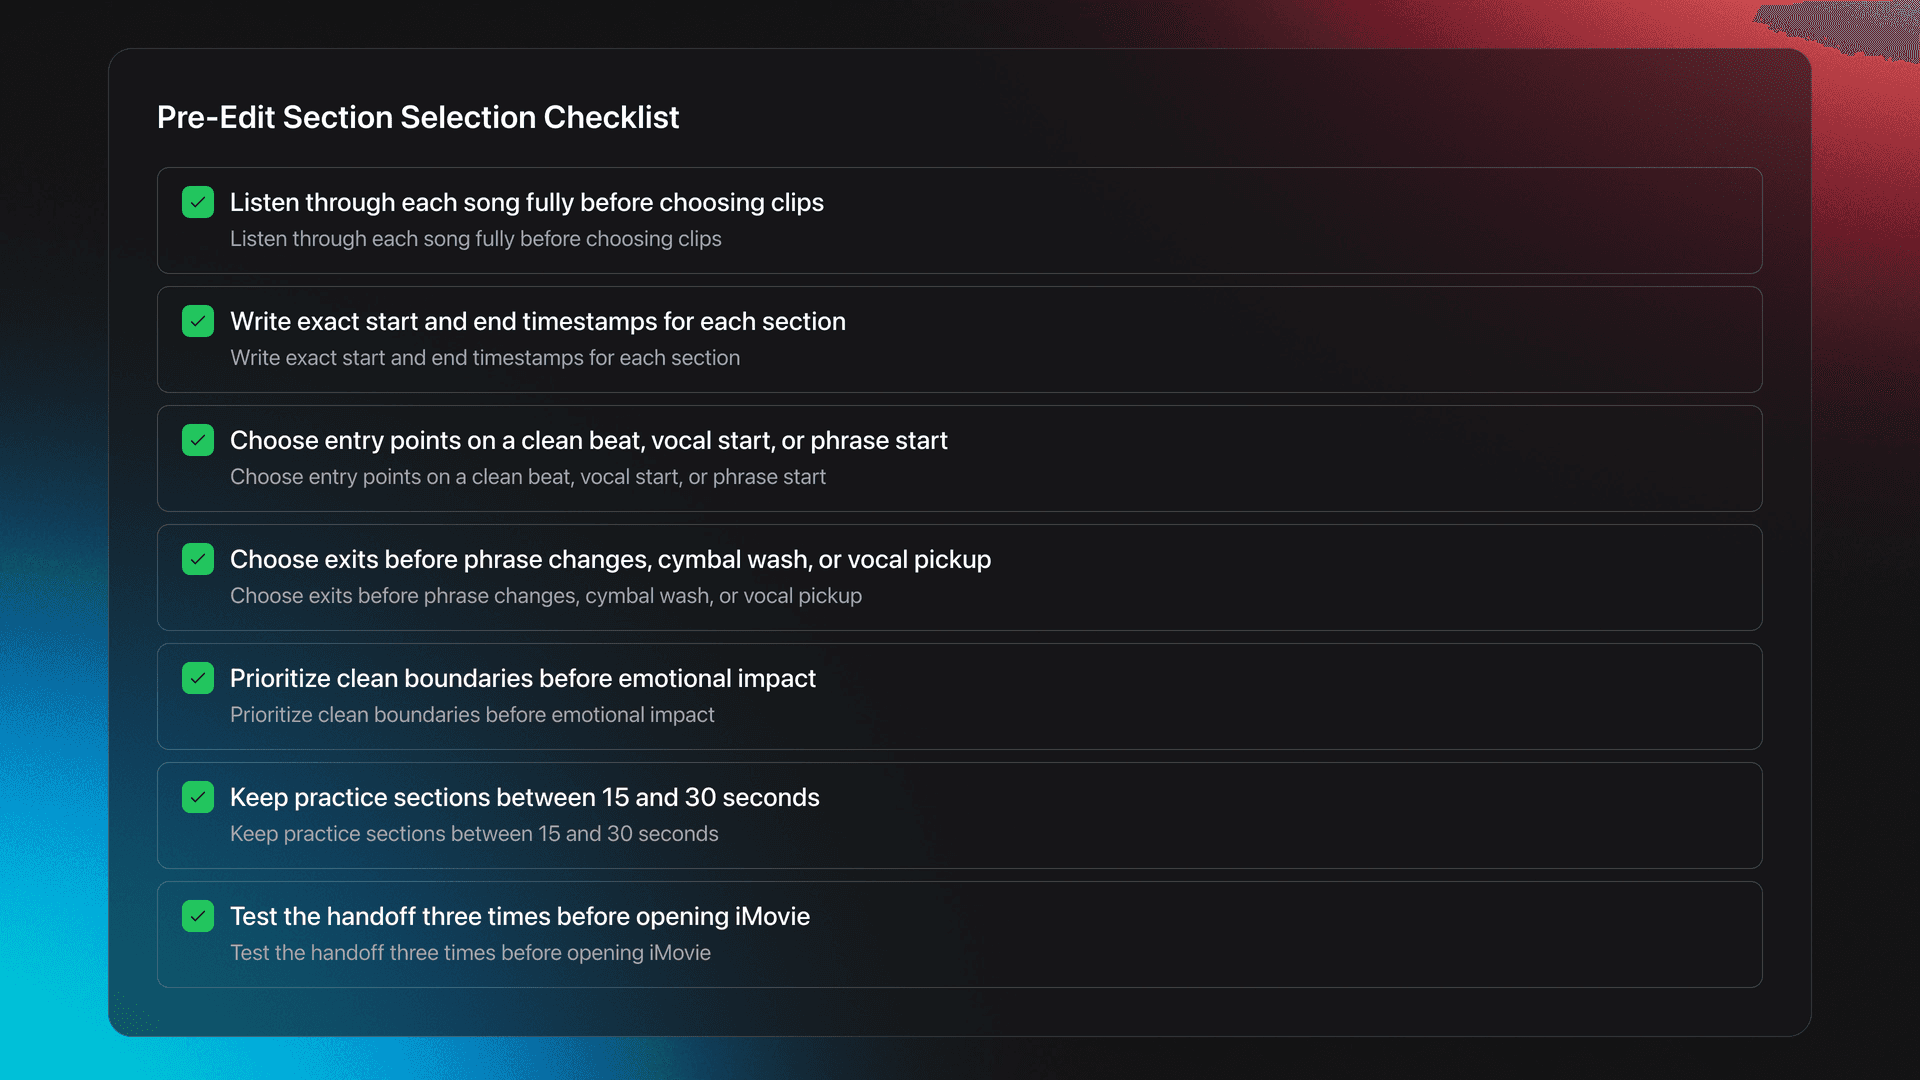Click the gray subtitle under 'Listen through each song'
The width and height of the screenshot is (1920, 1080).
(475, 239)
